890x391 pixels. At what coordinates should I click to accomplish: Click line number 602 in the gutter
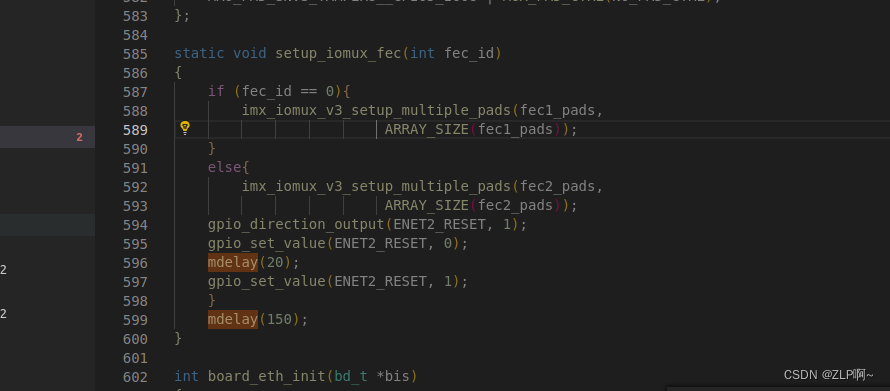pyautogui.click(x=135, y=377)
